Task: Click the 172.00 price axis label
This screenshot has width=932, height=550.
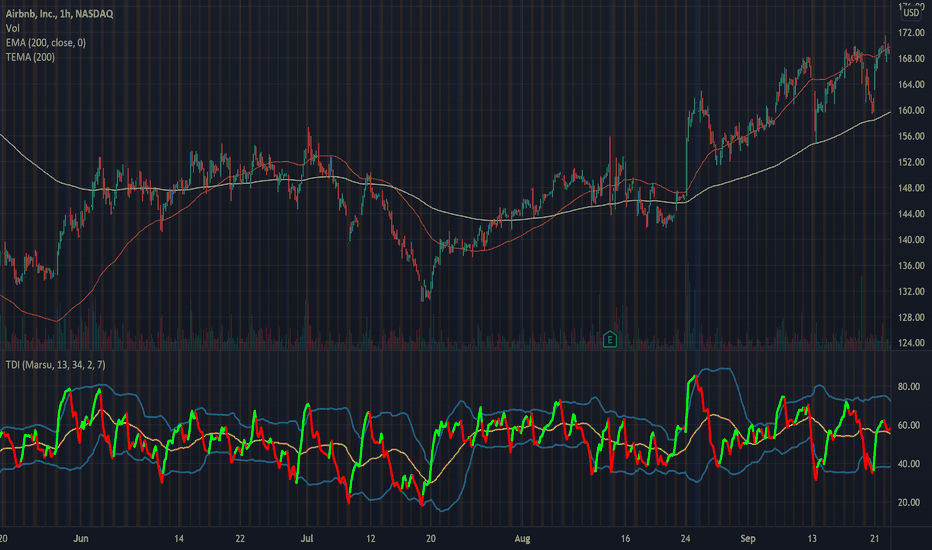Action: tap(911, 33)
